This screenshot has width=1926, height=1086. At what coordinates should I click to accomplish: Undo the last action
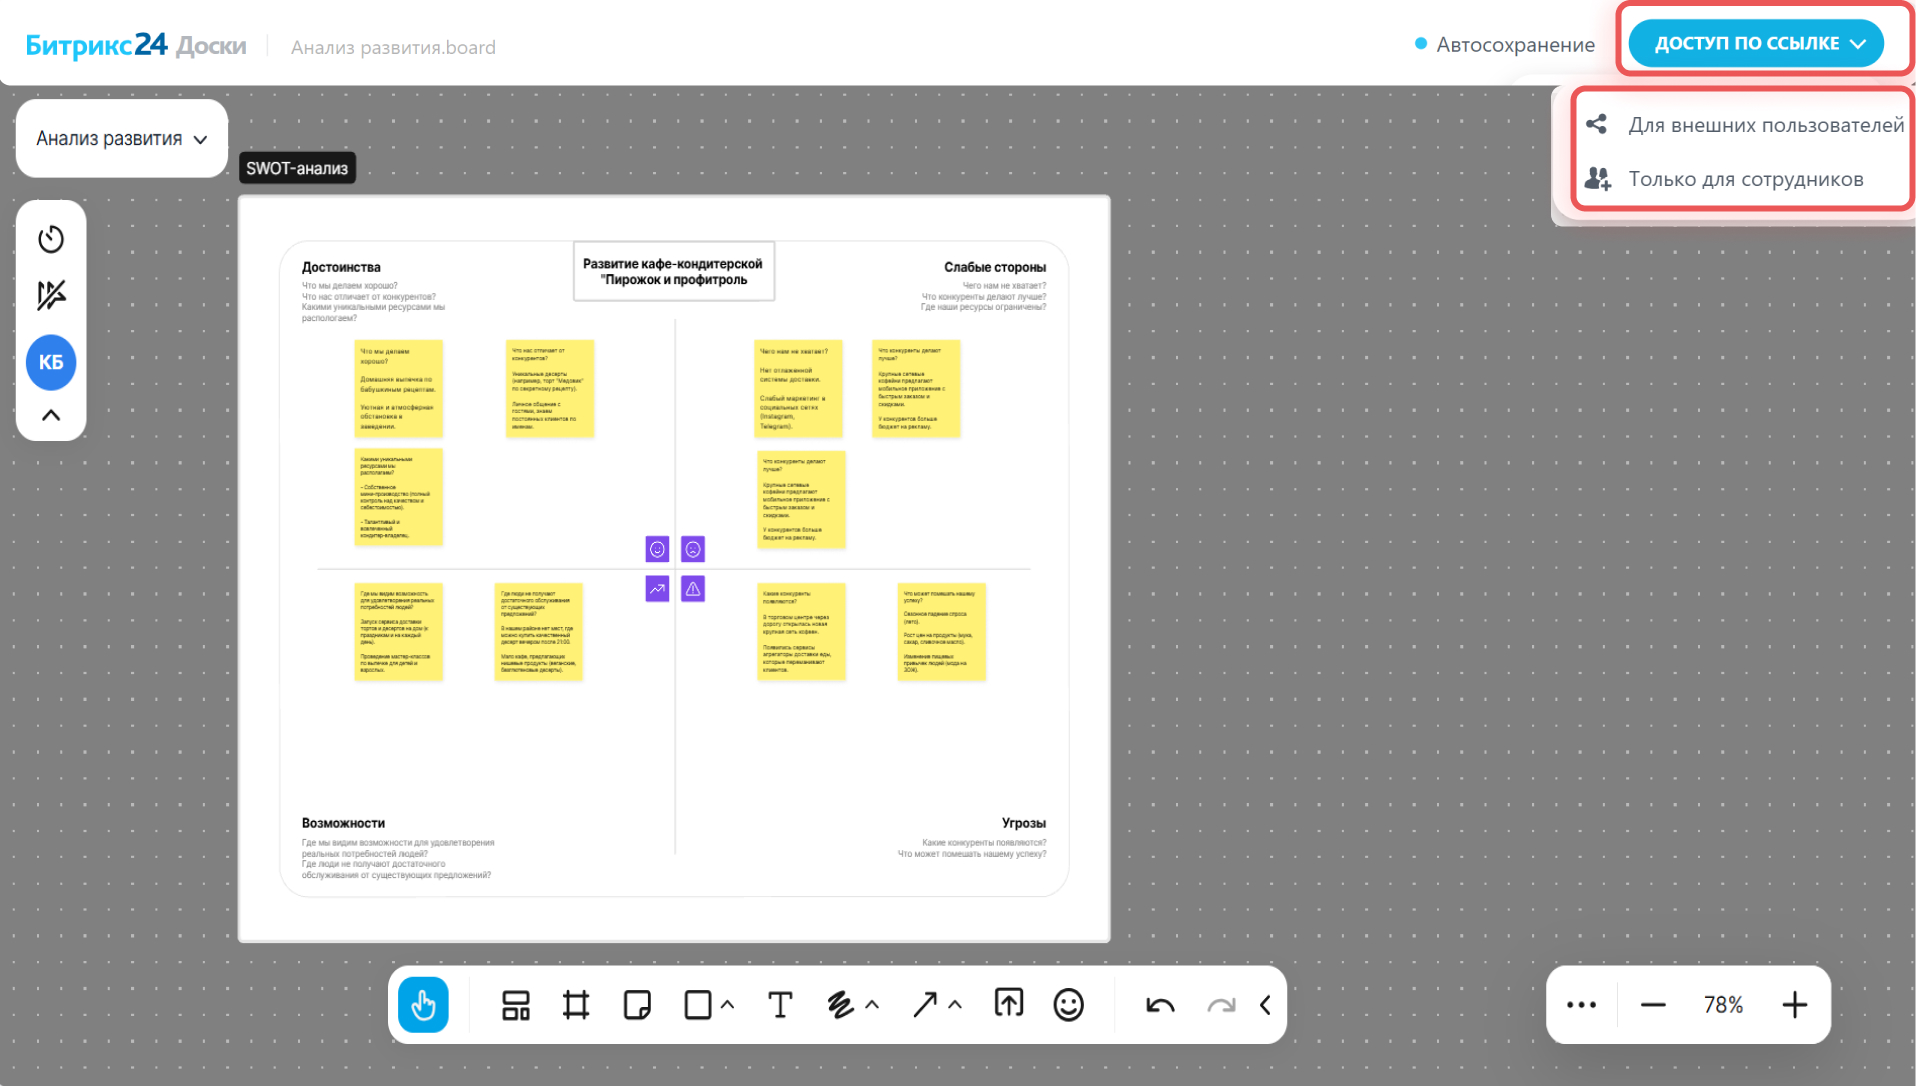click(x=1160, y=1005)
